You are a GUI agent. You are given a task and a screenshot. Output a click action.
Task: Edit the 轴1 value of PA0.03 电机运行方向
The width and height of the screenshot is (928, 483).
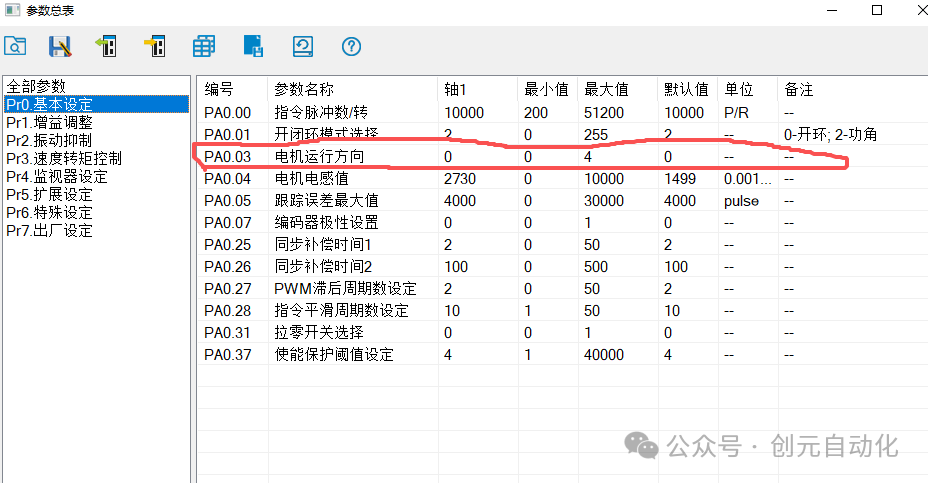[x=478, y=157]
